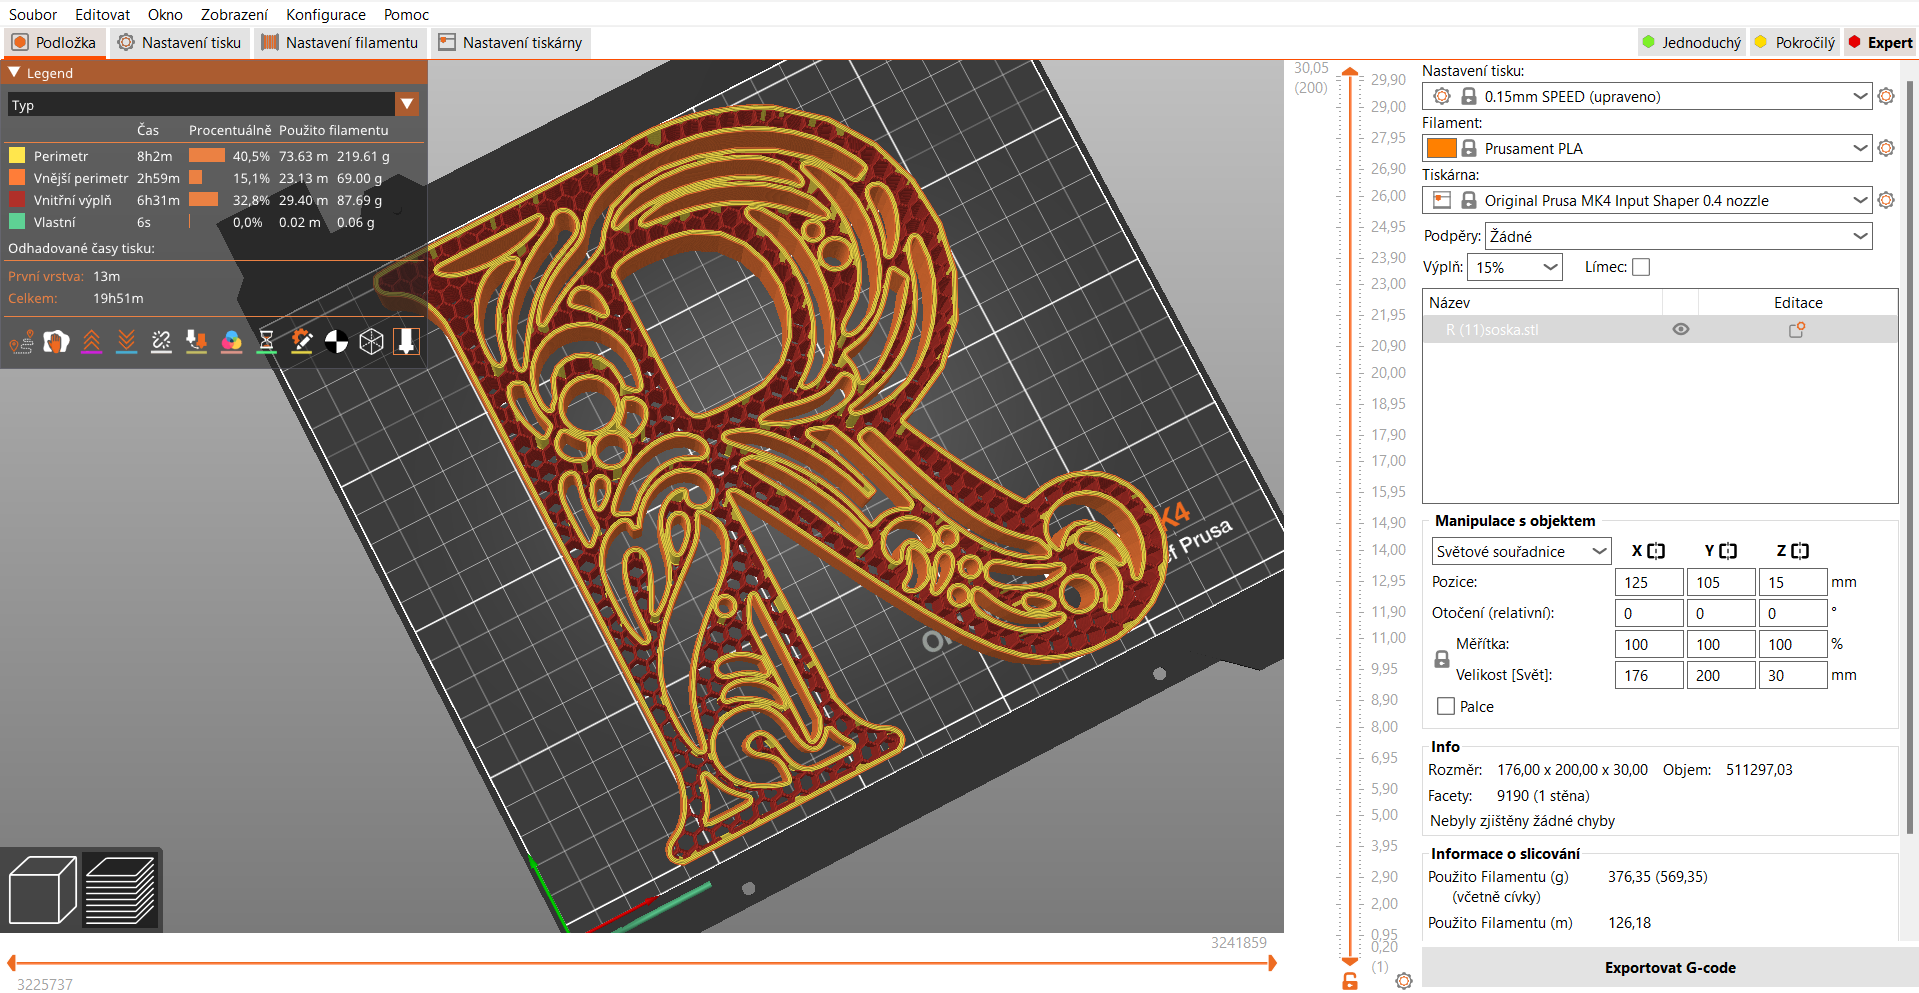
Task: Toggle color changes circles icon
Action: [x=231, y=342]
